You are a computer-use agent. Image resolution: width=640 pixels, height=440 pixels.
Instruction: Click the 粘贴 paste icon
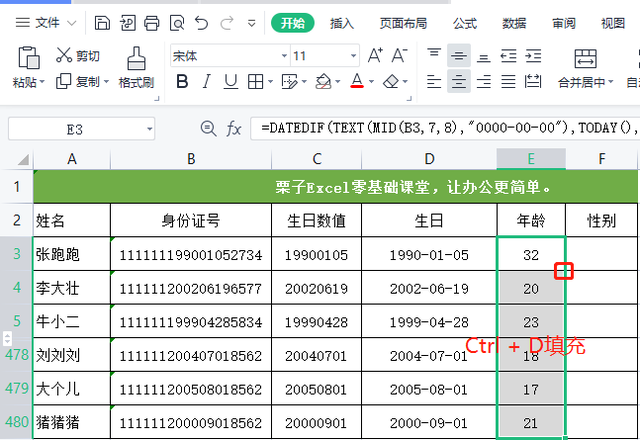click(x=29, y=57)
